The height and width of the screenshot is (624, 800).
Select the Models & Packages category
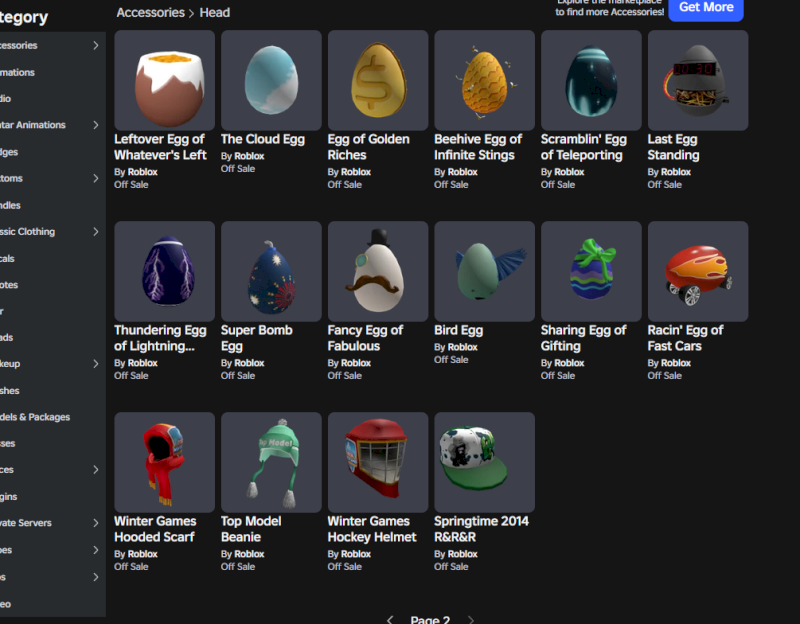(35, 417)
